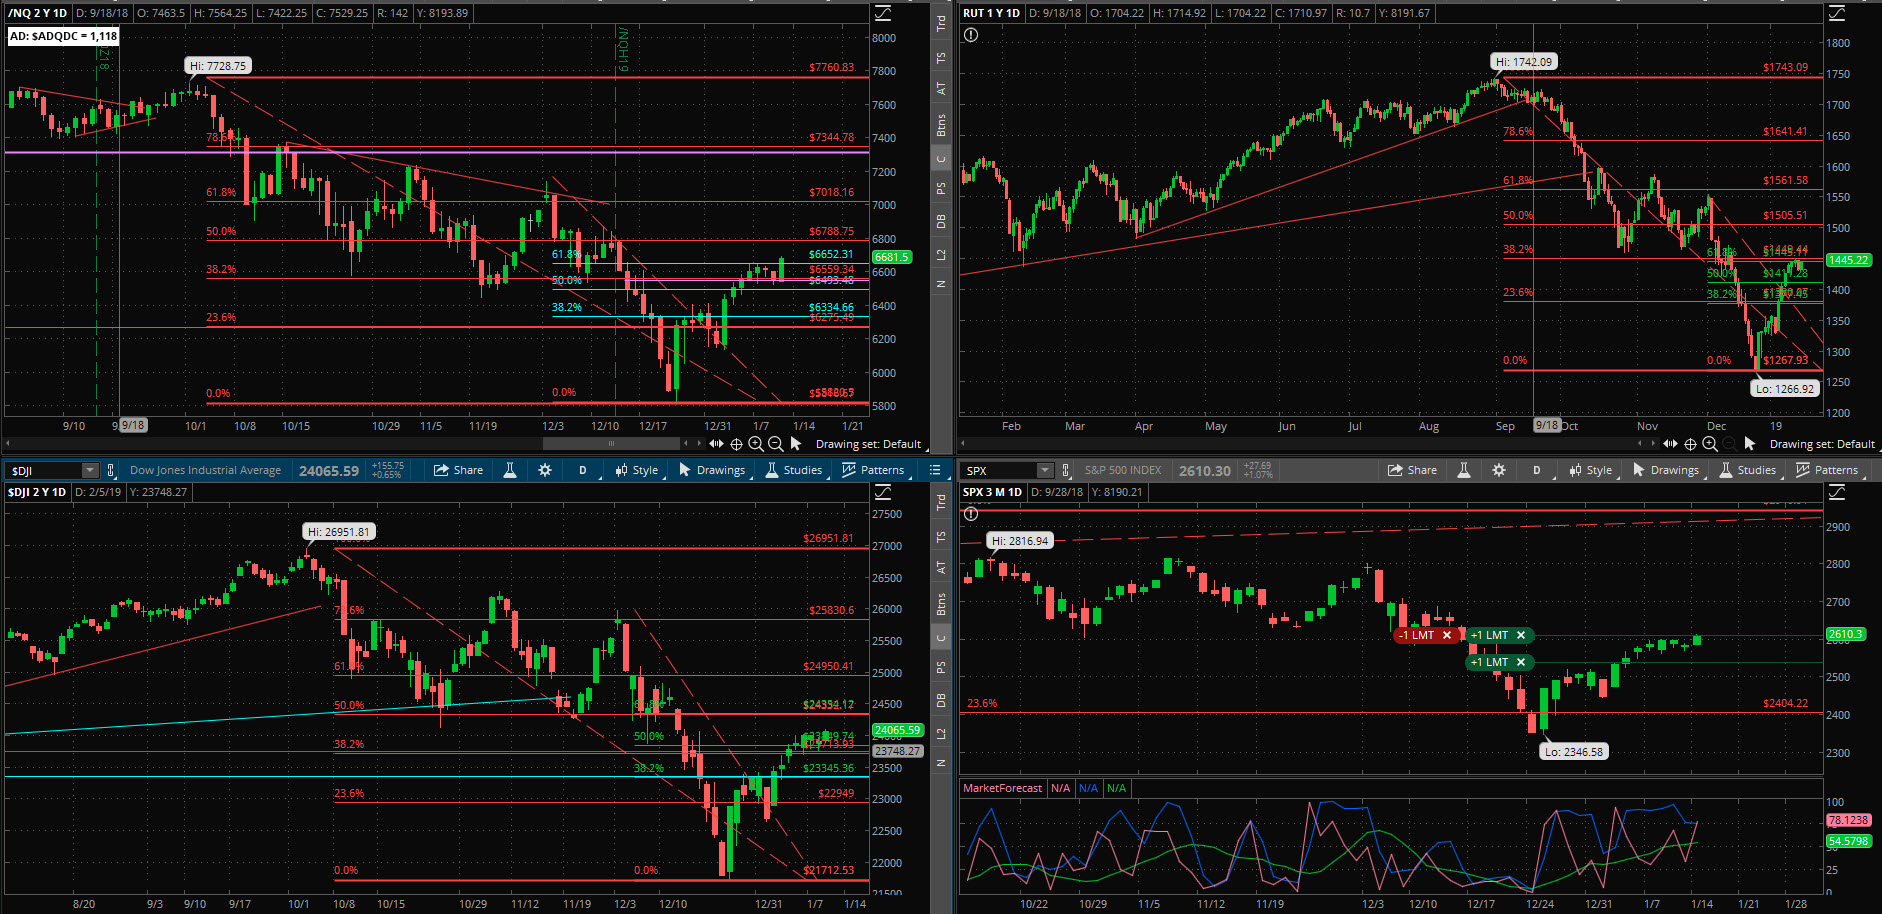Click the /NQ chart horizontal scrollbar thumb
The height and width of the screenshot is (914, 1882).
[x=611, y=443]
